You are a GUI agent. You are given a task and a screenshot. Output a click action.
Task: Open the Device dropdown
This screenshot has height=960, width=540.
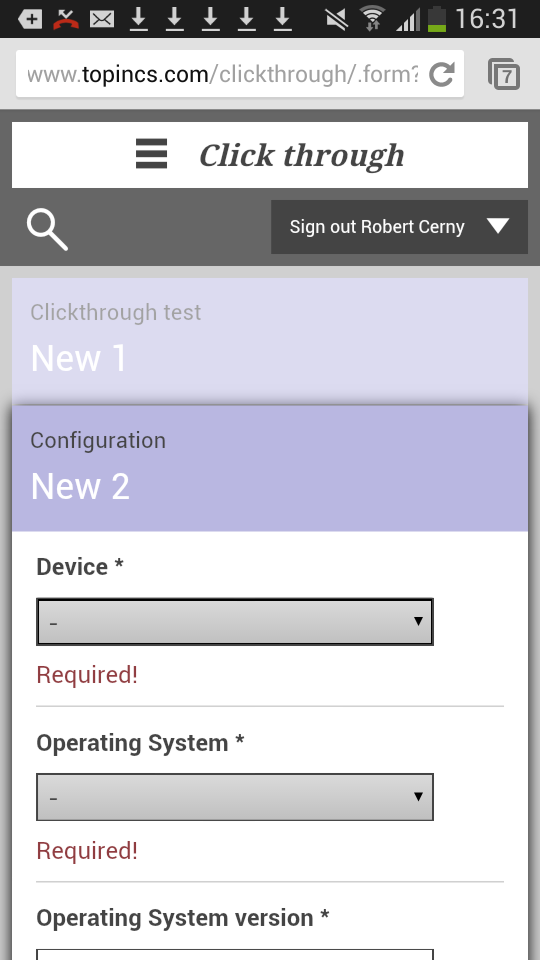235,621
